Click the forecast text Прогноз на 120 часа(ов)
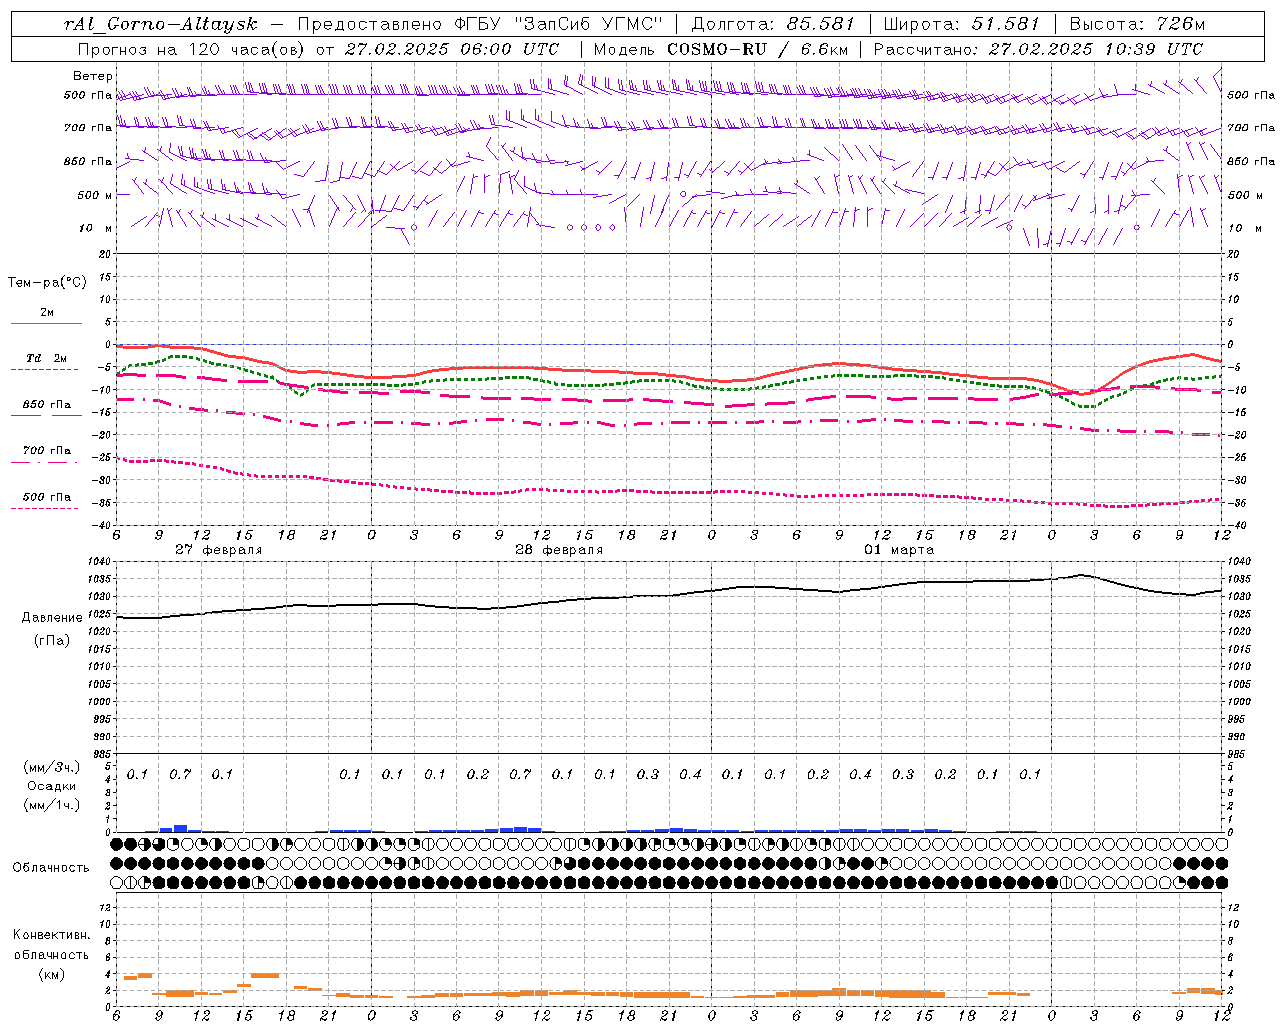This screenshot has width=1280, height=1024. [192, 49]
